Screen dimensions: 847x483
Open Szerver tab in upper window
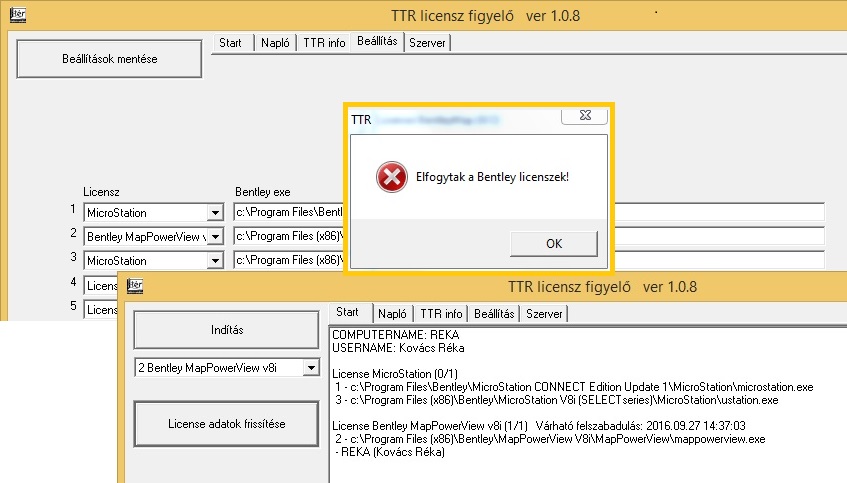click(427, 42)
